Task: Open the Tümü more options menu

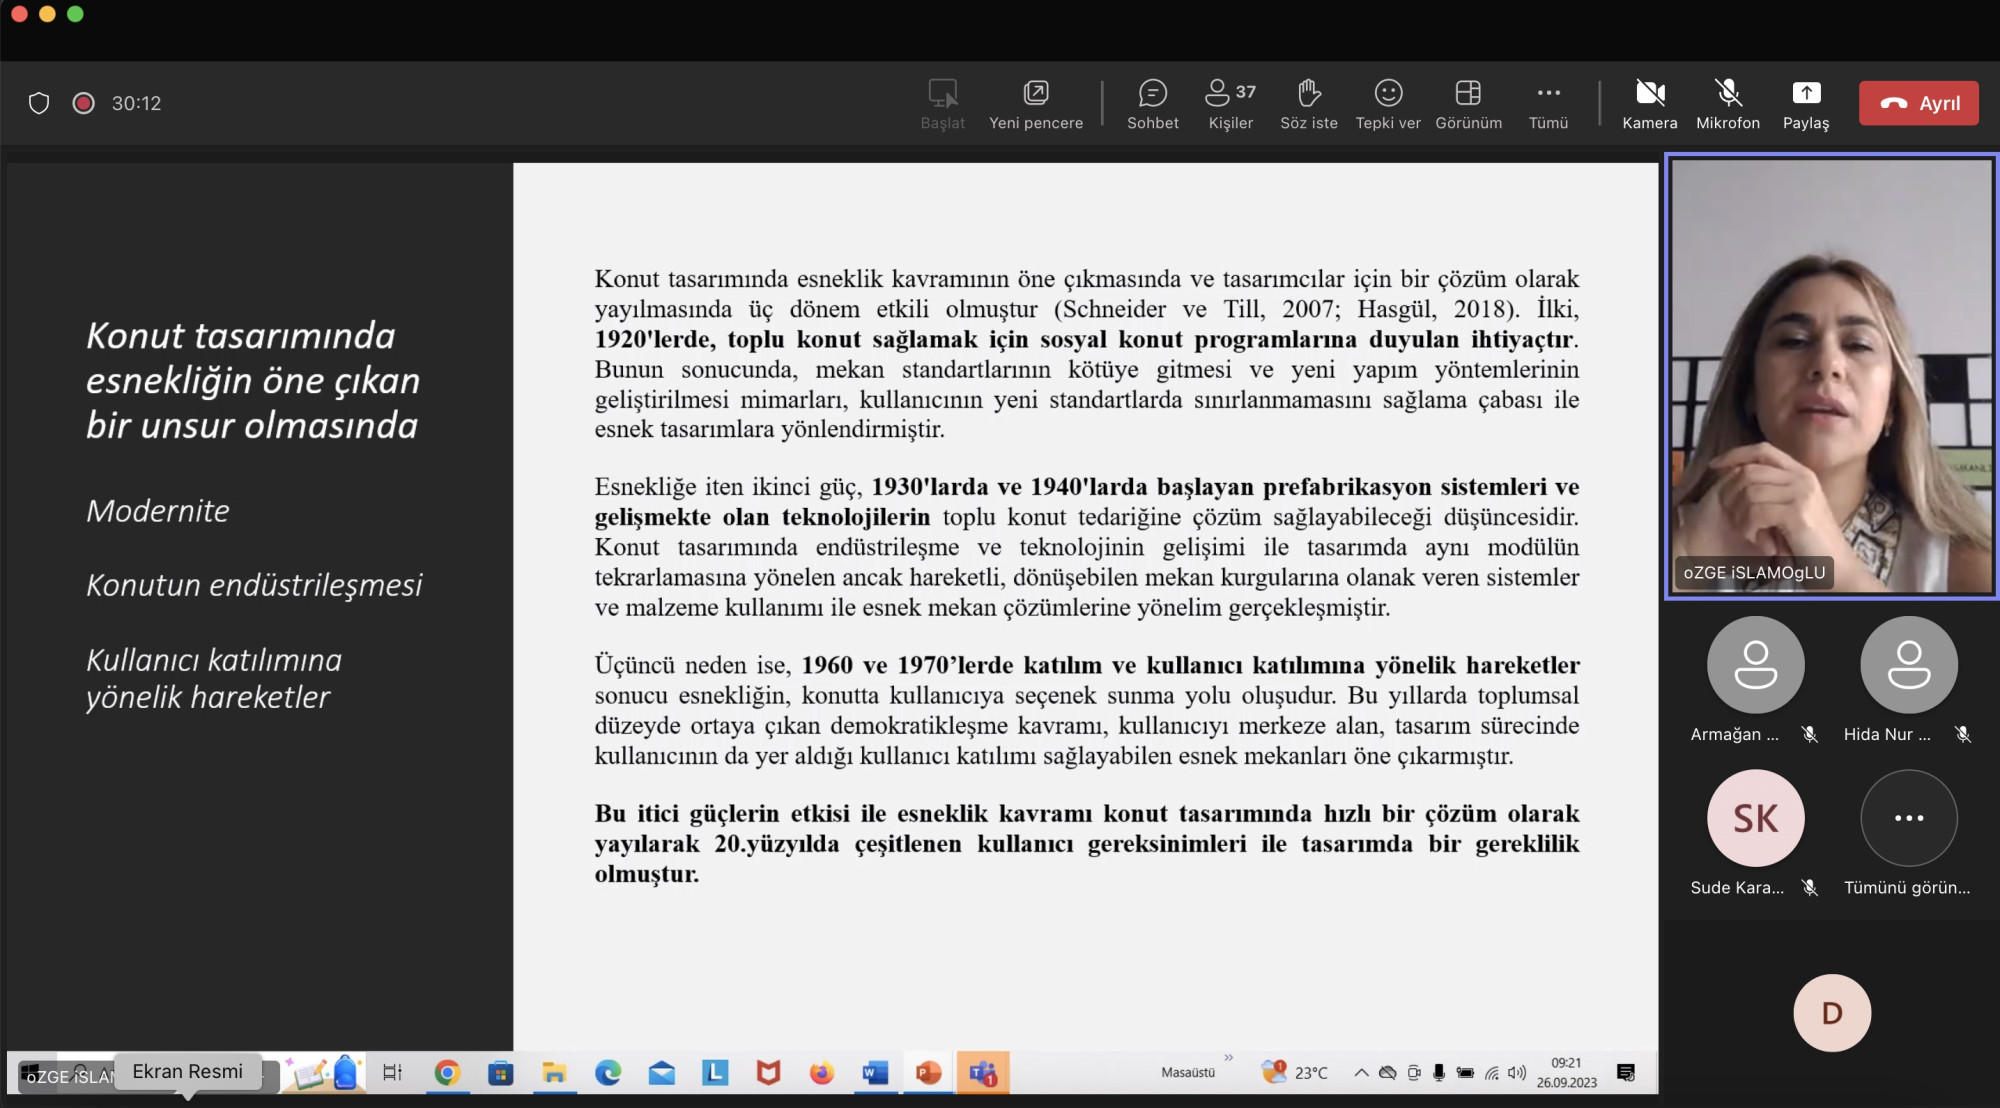Action: click(1548, 104)
